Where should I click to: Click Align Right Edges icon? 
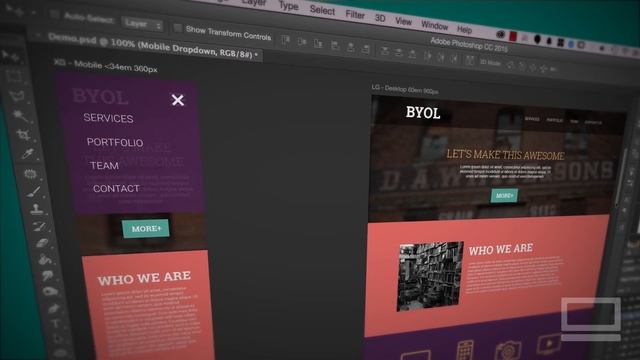[x=366, y=49]
